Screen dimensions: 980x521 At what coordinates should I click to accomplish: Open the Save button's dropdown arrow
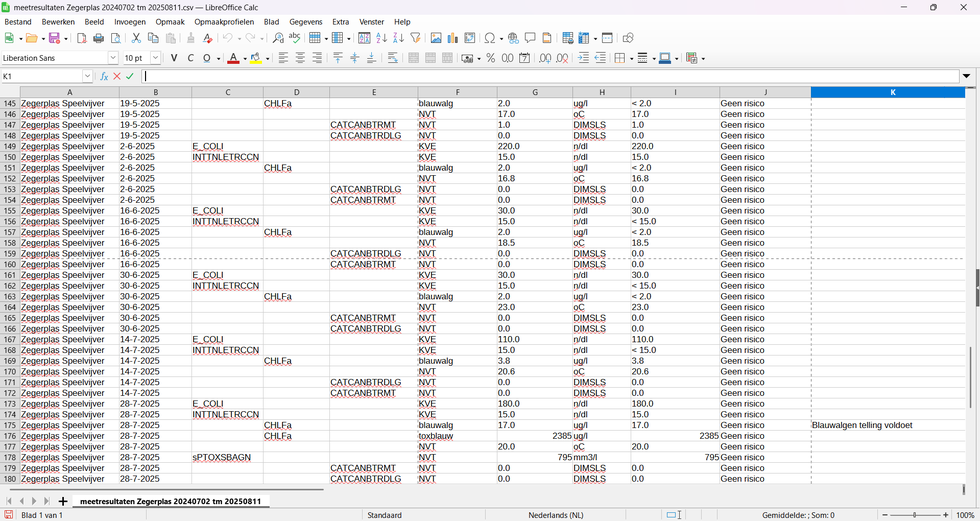click(x=66, y=39)
